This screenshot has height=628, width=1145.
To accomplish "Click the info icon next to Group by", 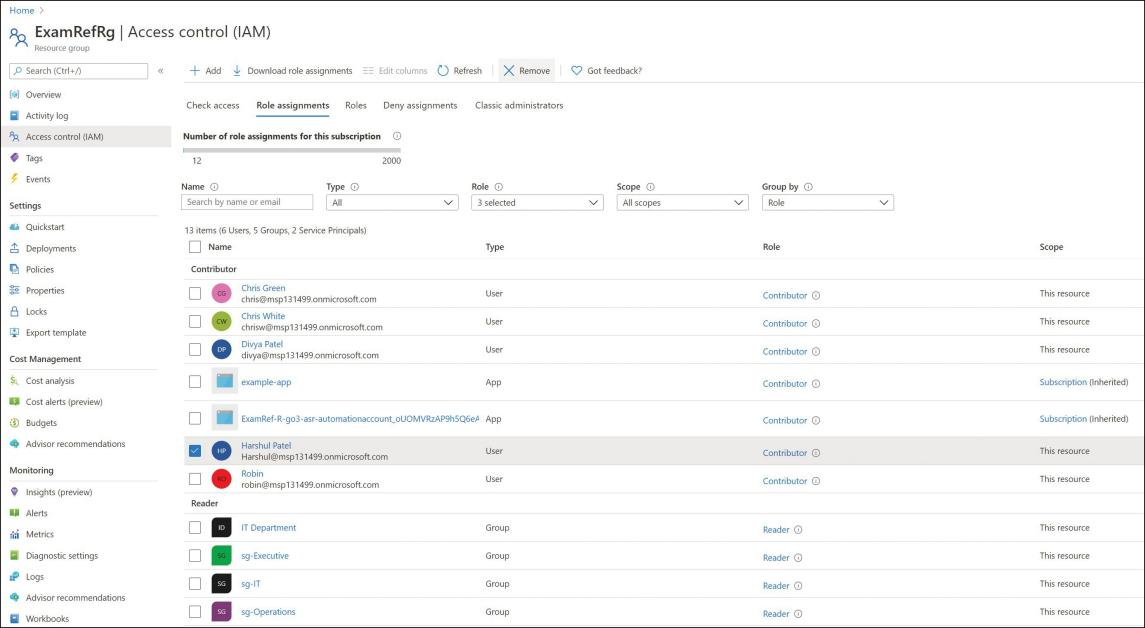I will 808,187.
